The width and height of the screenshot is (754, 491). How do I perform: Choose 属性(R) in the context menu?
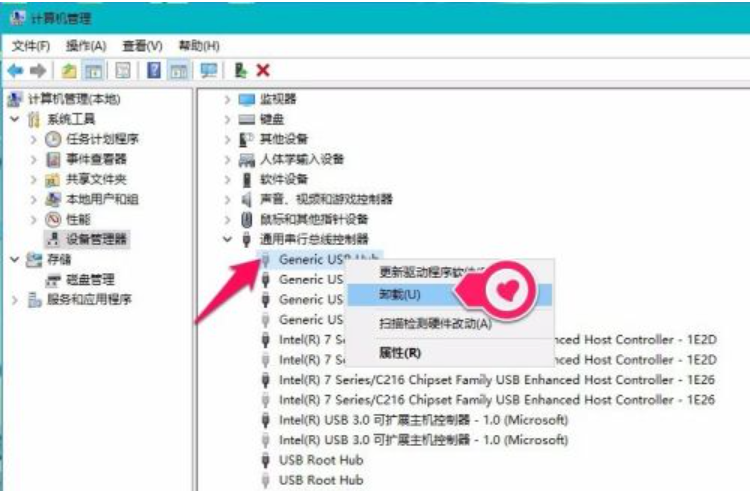pyautogui.click(x=400, y=353)
